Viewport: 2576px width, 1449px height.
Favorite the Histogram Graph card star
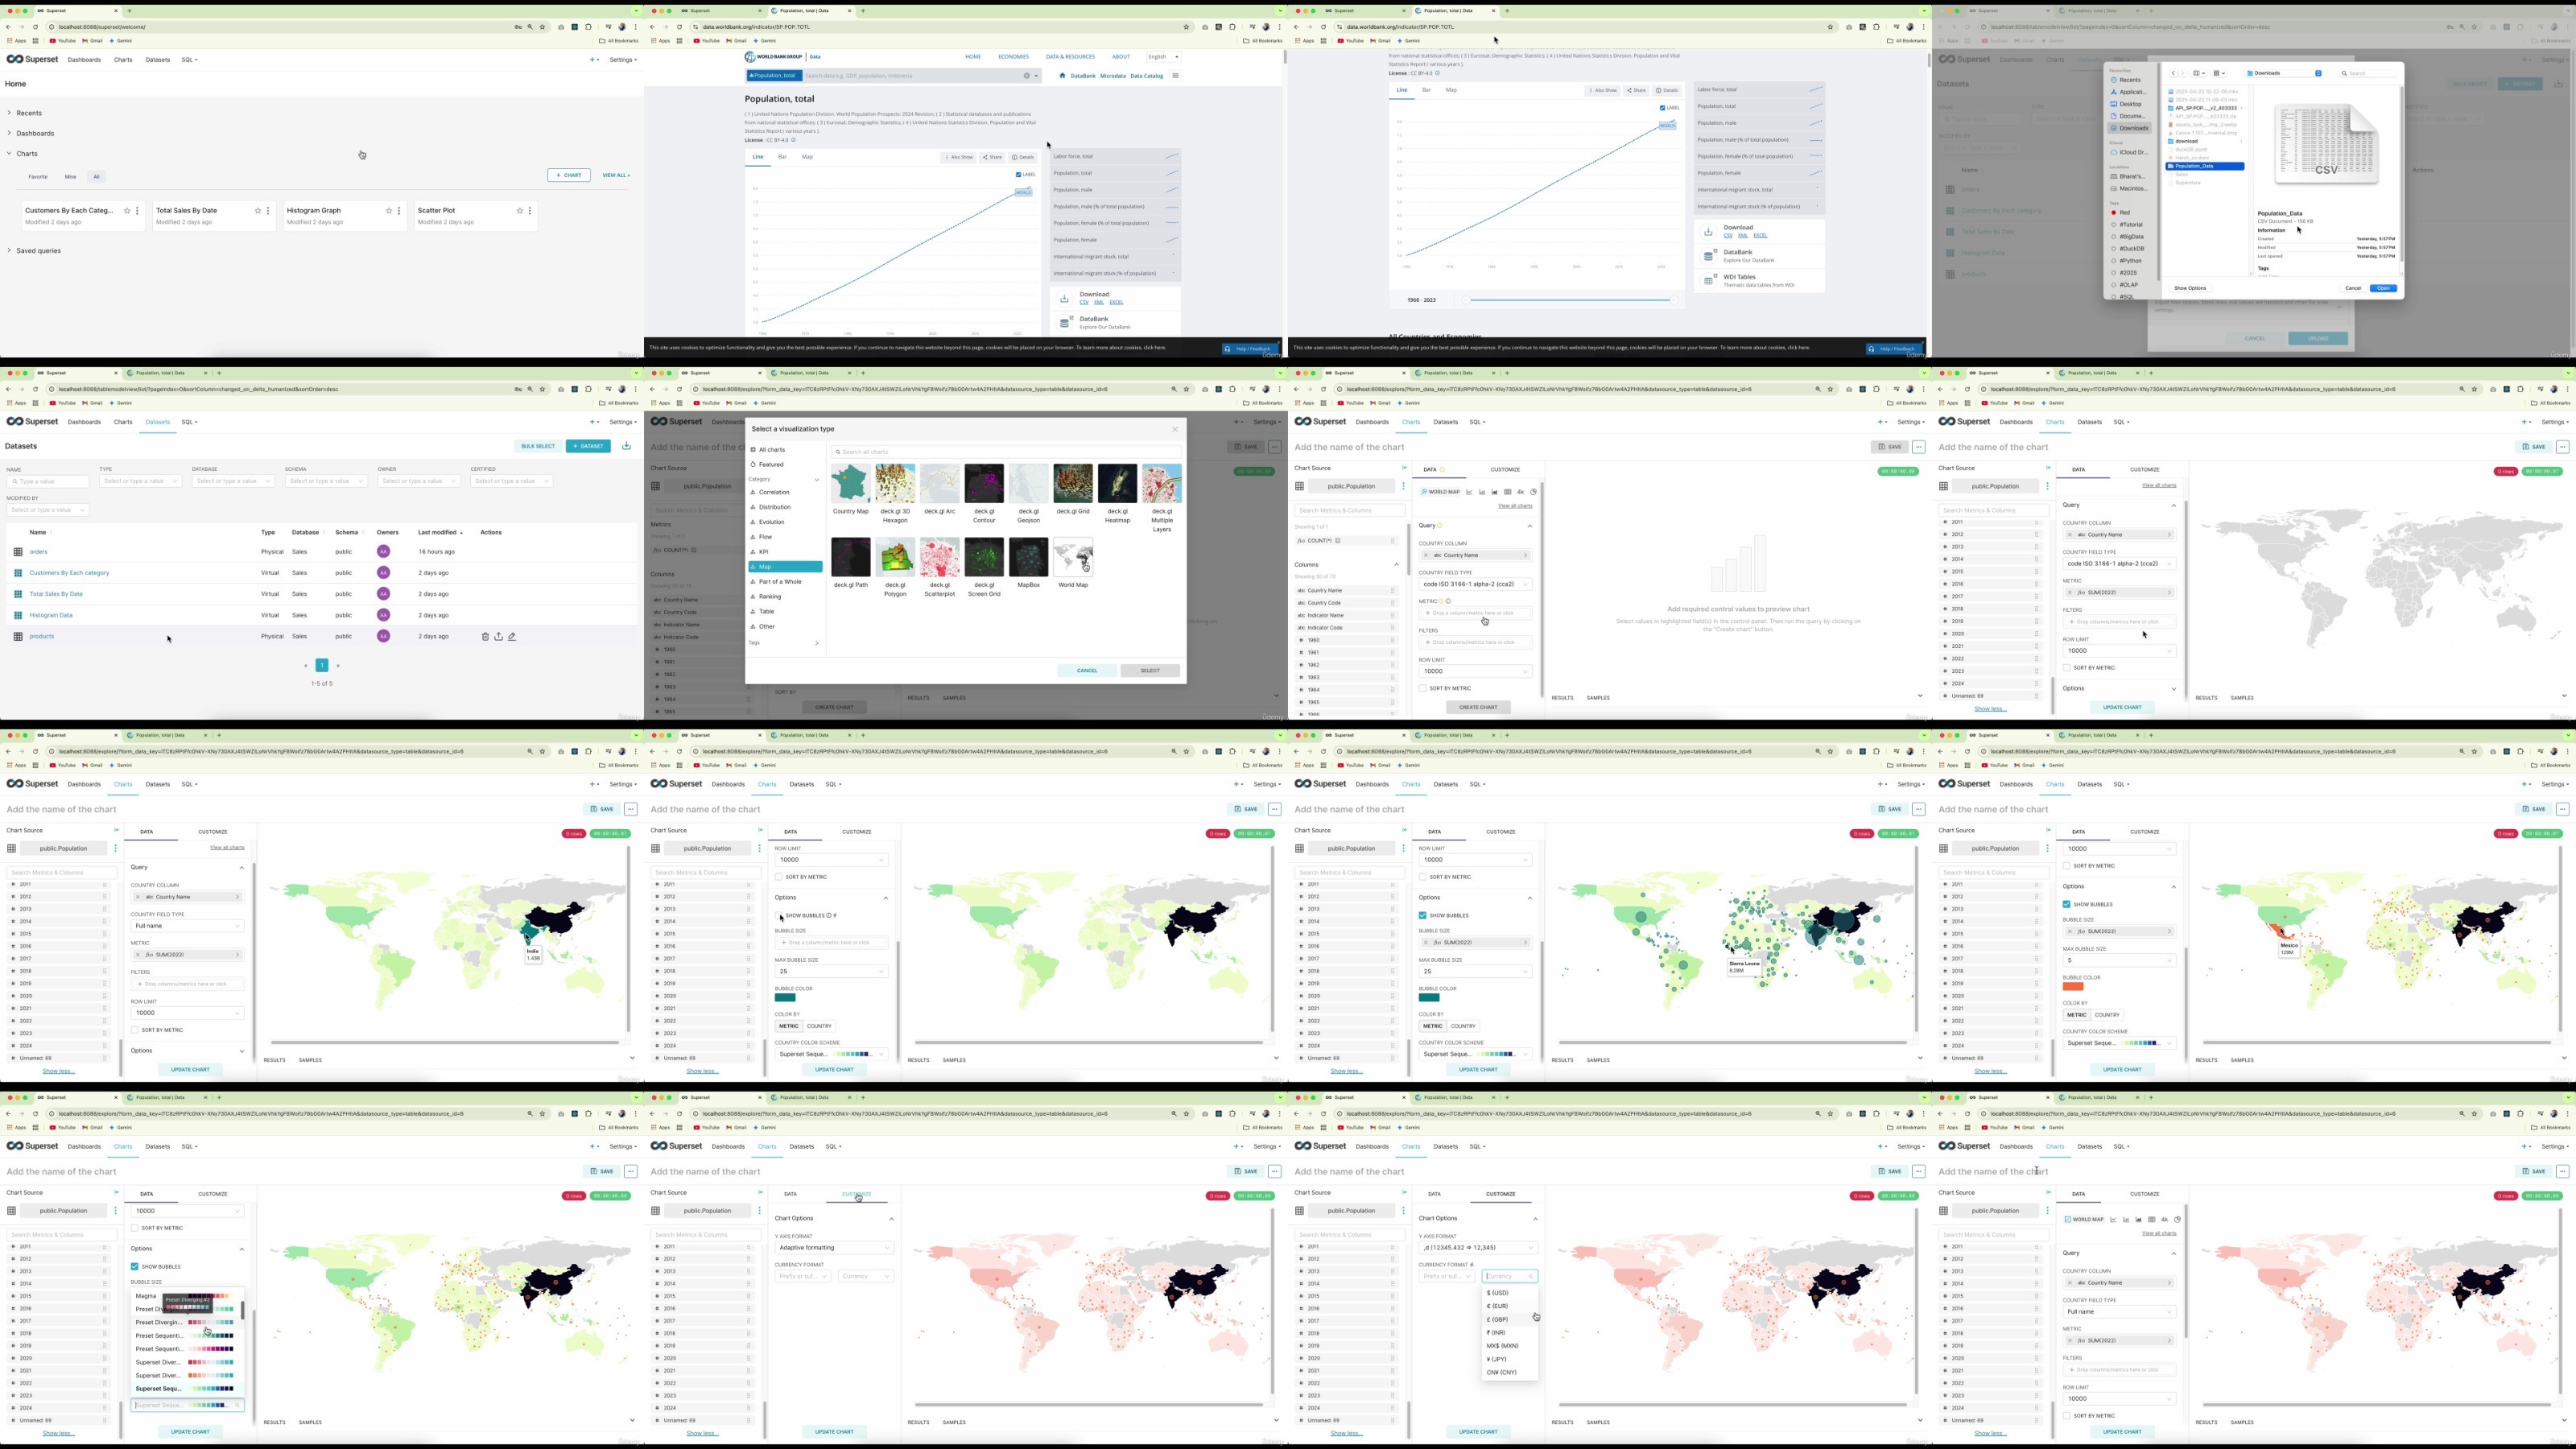tap(389, 211)
